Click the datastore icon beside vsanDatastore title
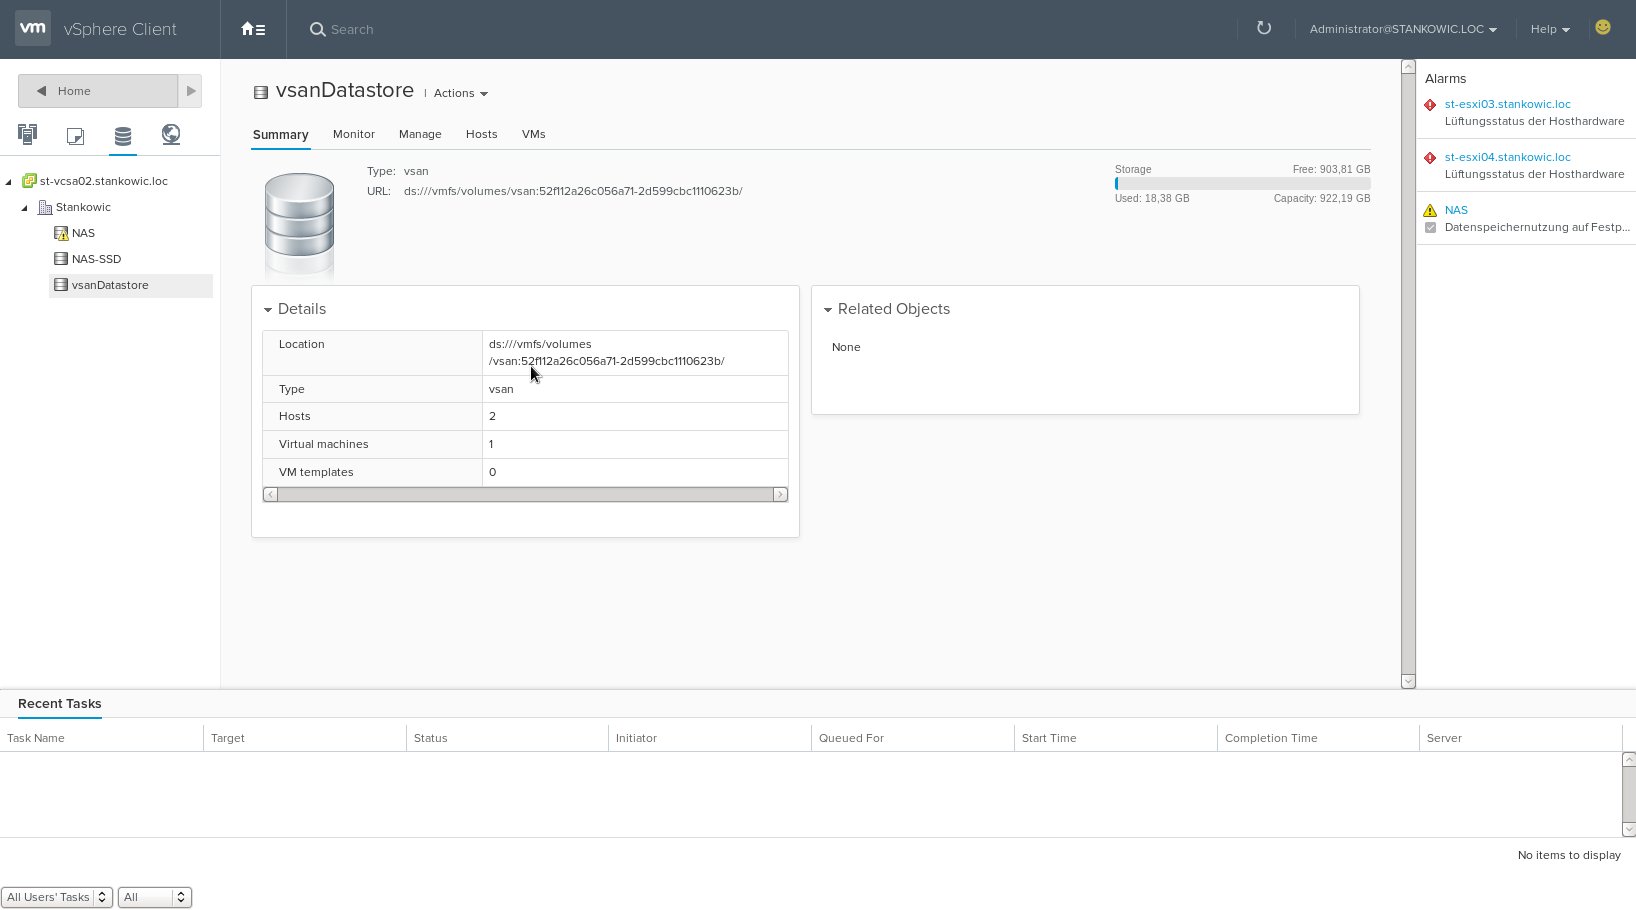 [261, 92]
